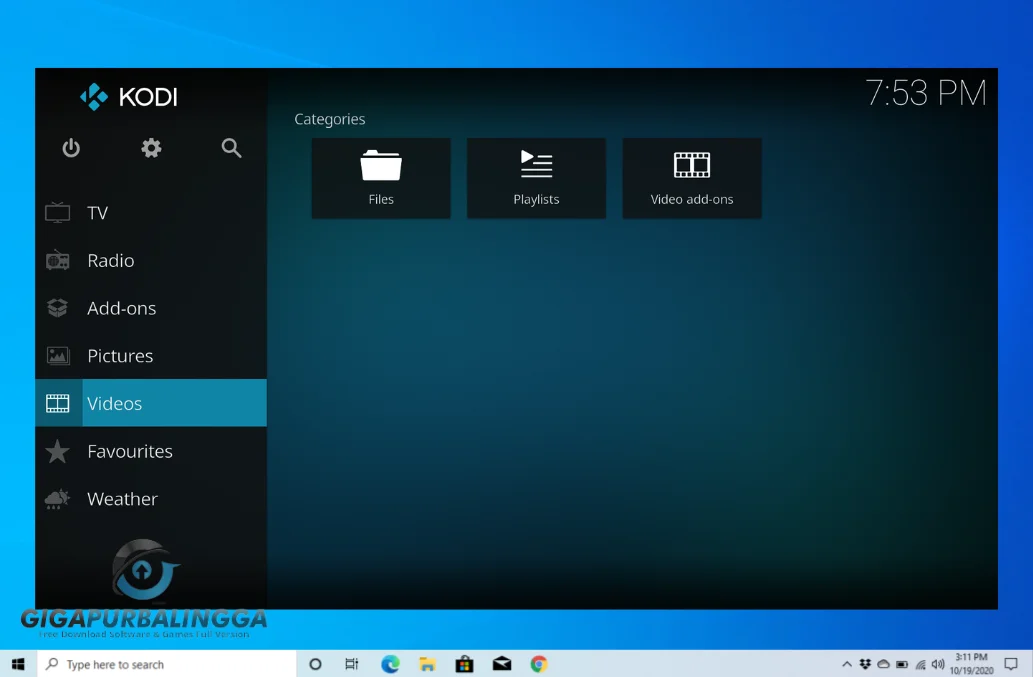Image resolution: width=1033 pixels, height=677 pixels.
Task: Click the Windows Start button
Action: click(x=17, y=663)
